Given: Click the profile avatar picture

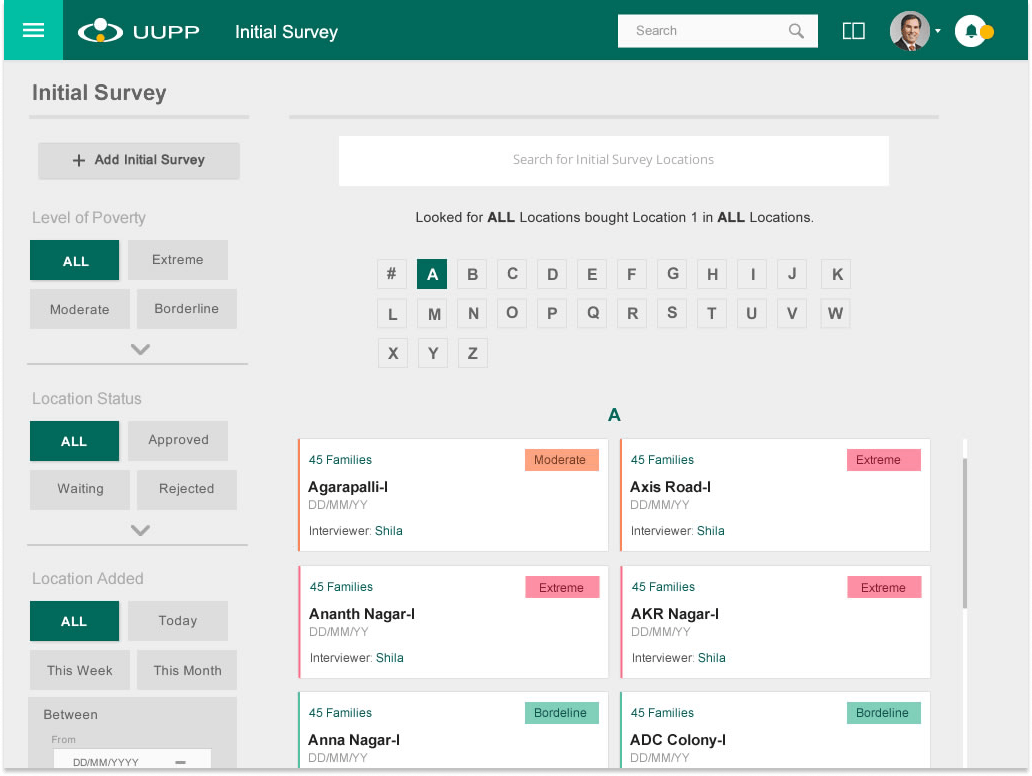Looking at the screenshot, I should pos(910,31).
